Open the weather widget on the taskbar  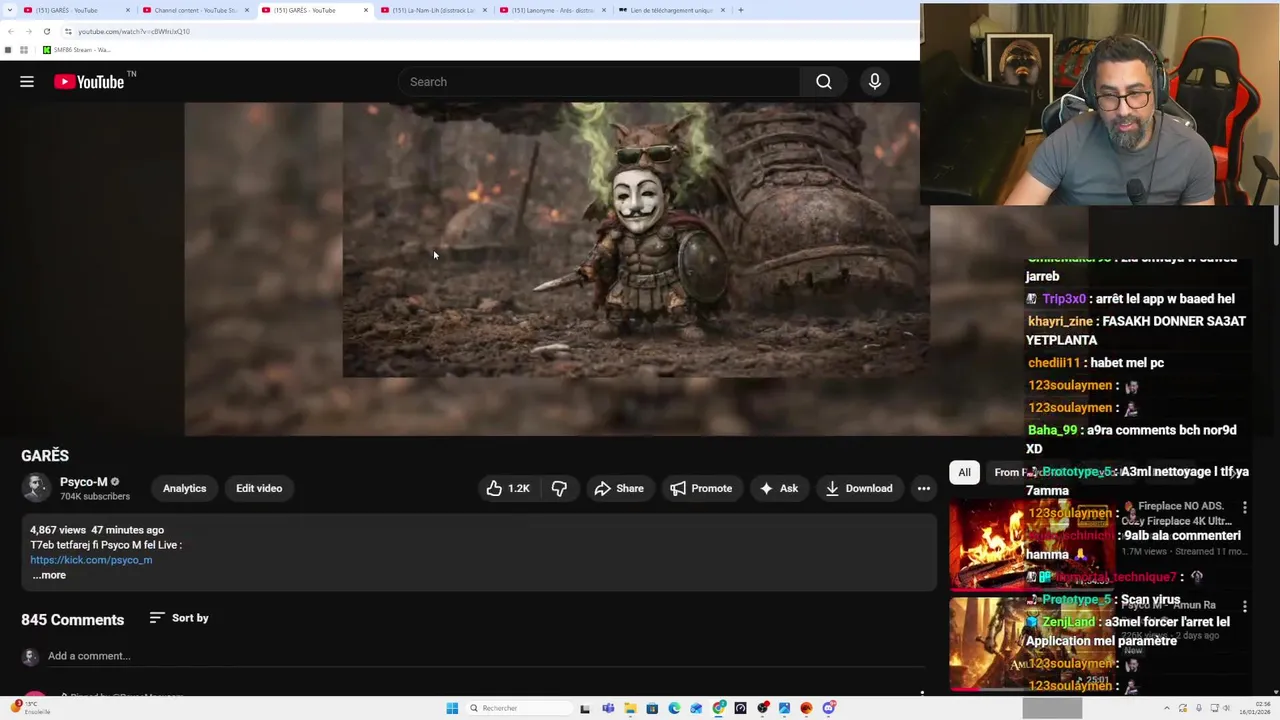pyautogui.click(x=30, y=708)
